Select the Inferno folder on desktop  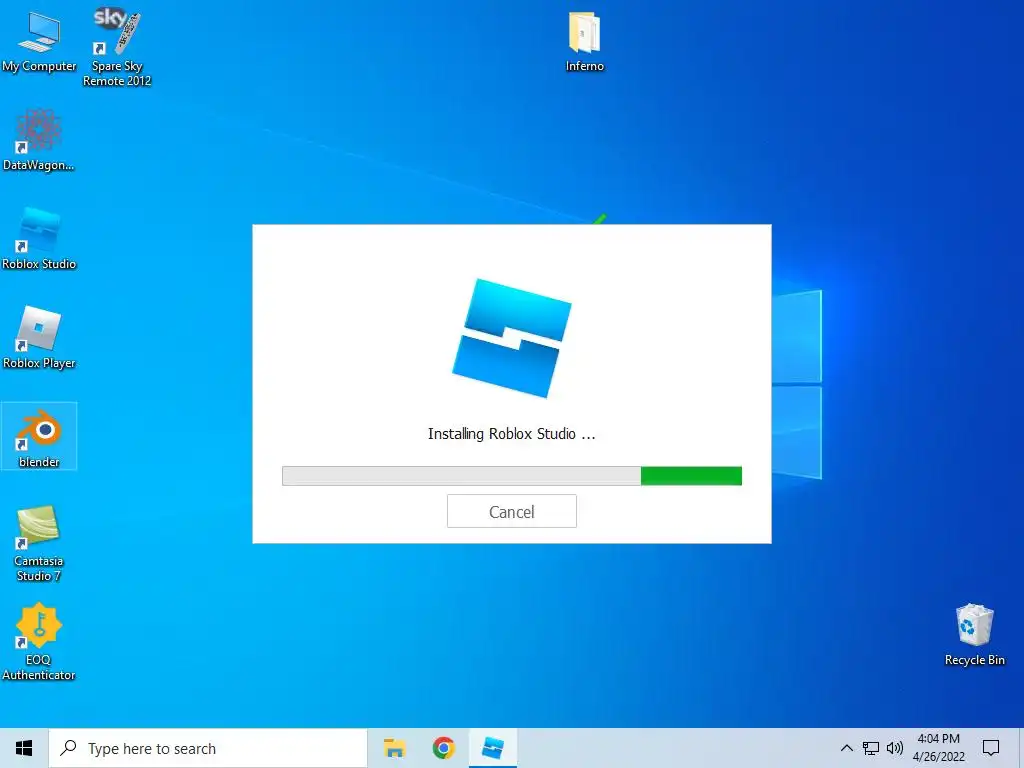pos(584,42)
